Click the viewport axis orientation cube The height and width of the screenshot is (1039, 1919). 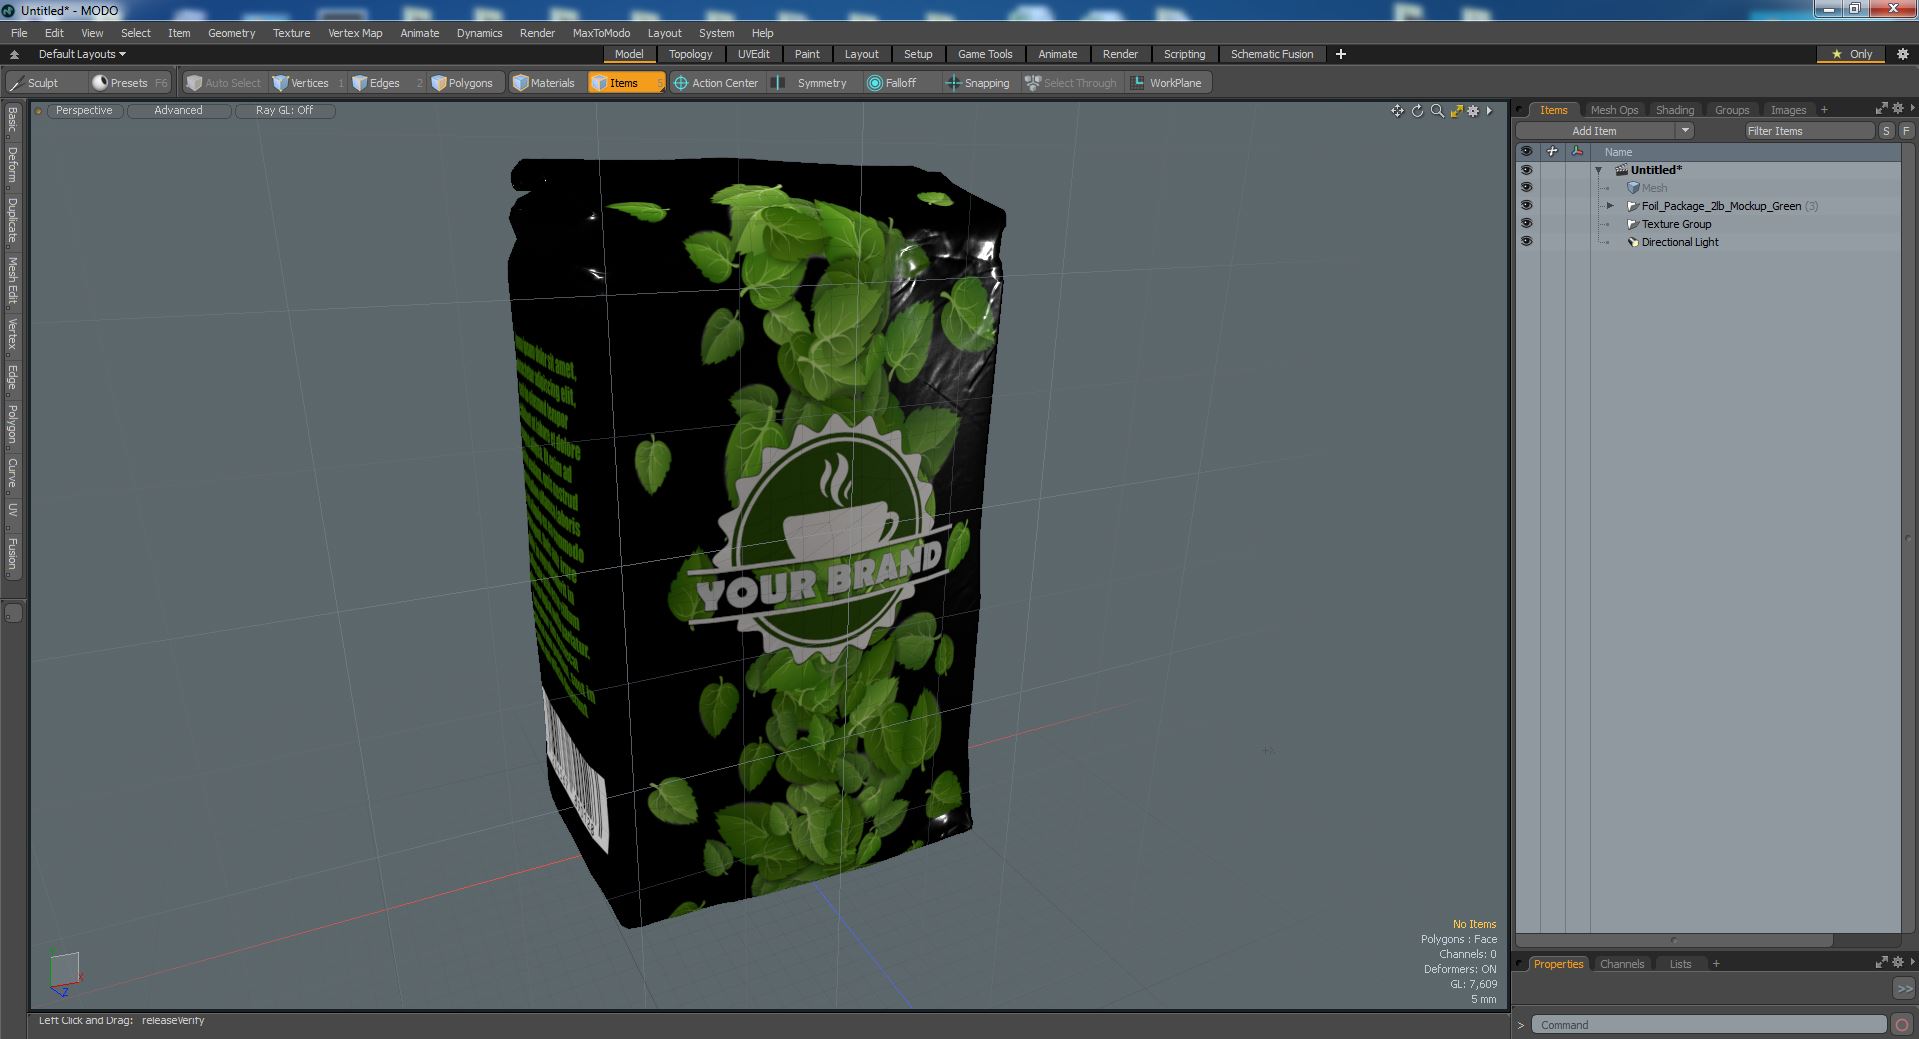pyautogui.click(x=65, y=972)
